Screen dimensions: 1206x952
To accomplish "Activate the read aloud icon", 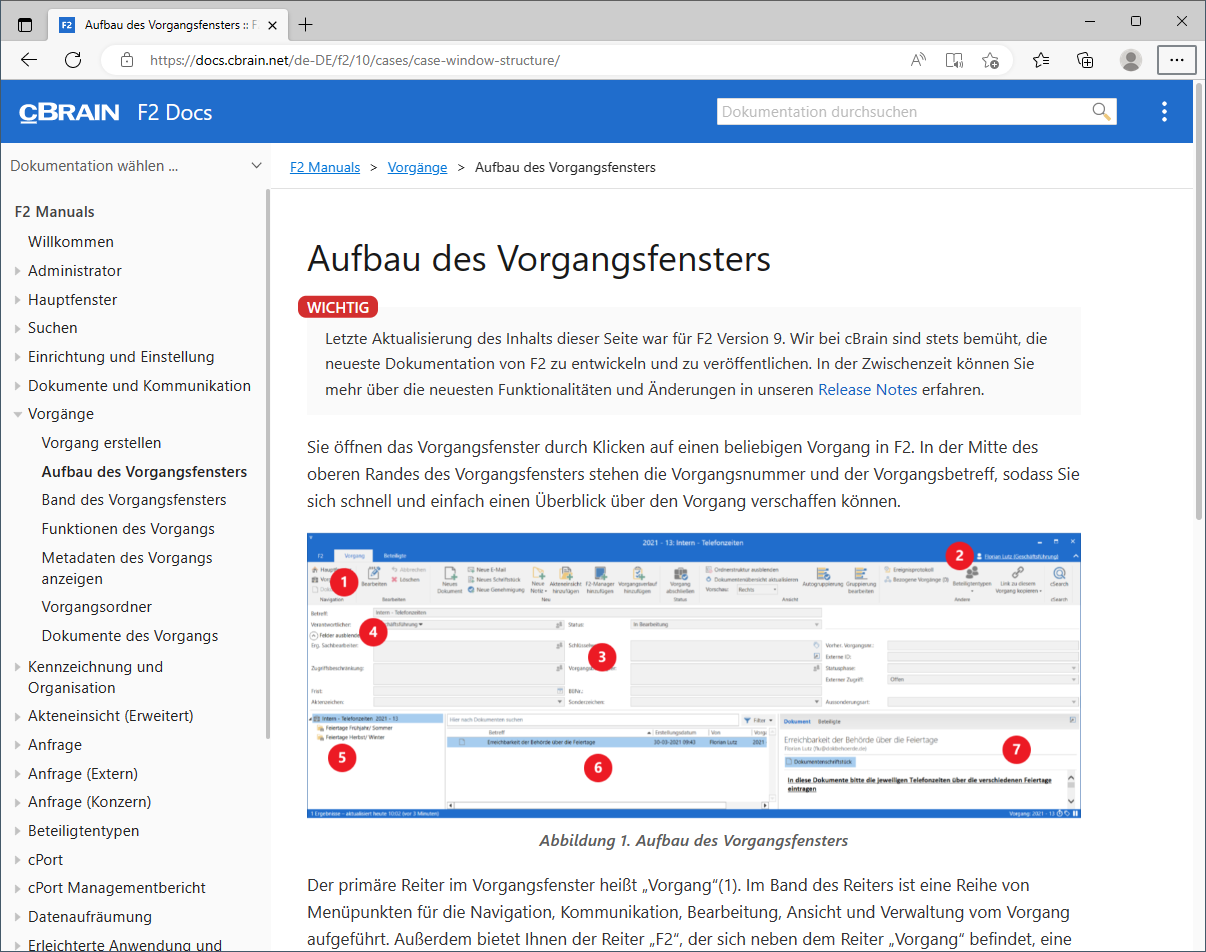I will pyautogui.click(x=918, y=60).
